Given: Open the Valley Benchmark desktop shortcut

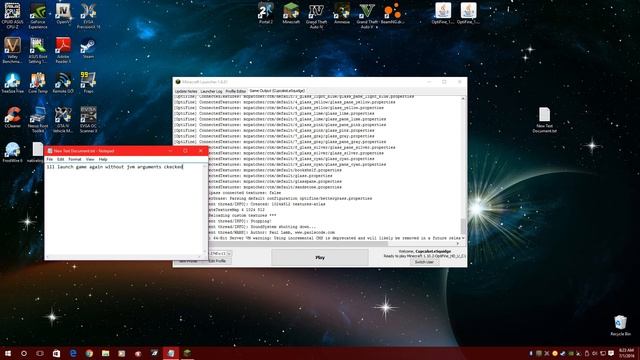Looking at the screenshot, I should point(12,51).
